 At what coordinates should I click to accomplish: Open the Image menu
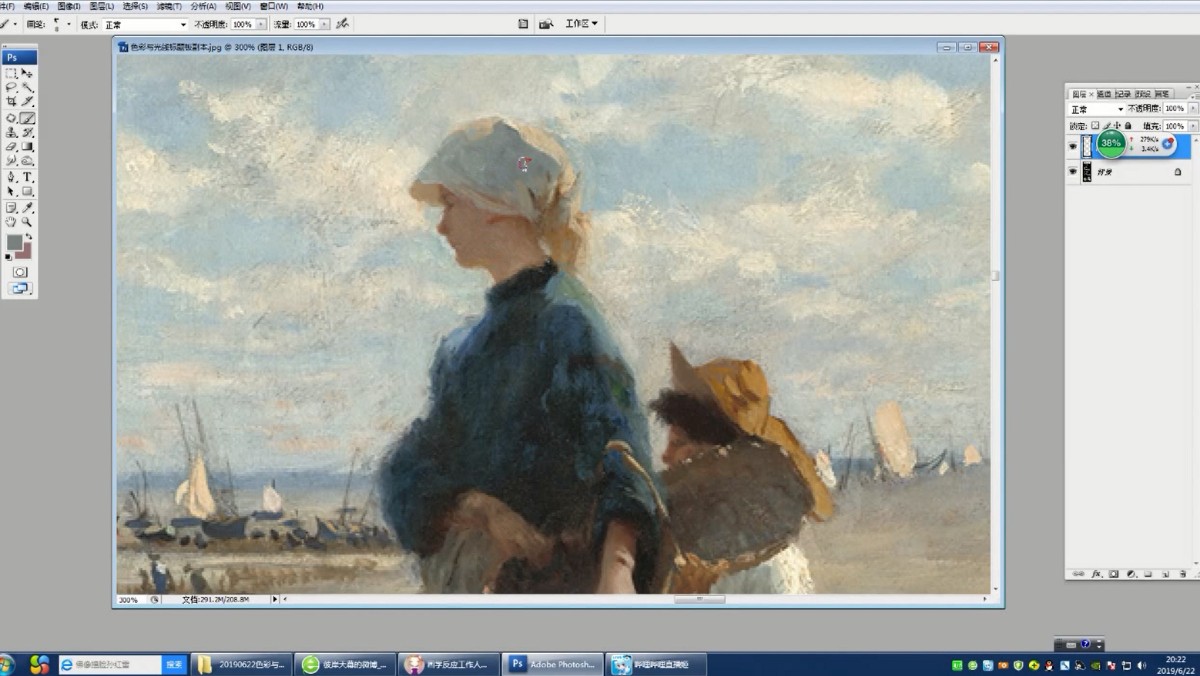68,6
